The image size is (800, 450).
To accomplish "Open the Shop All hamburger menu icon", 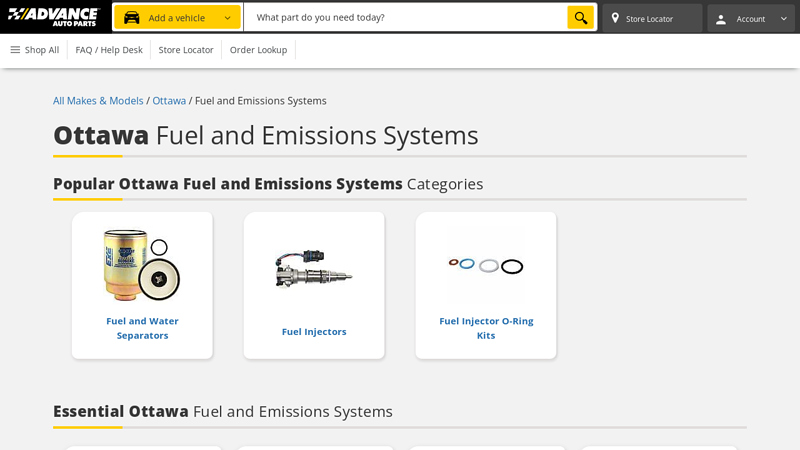I will click(x=15, y=49).
